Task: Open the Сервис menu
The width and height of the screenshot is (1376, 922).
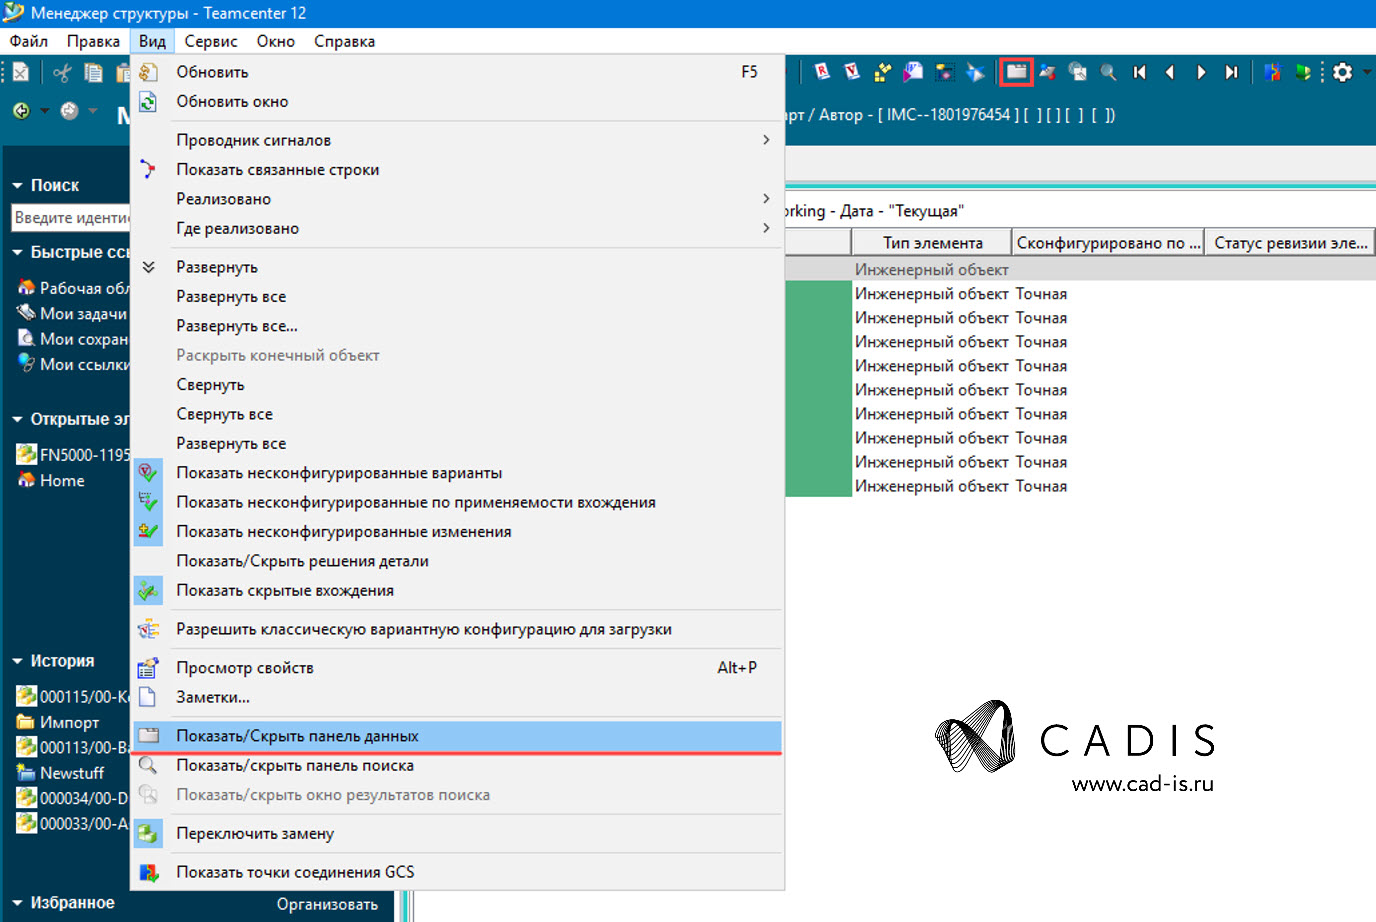Action: pyautogui.click(x=211, y=41)
